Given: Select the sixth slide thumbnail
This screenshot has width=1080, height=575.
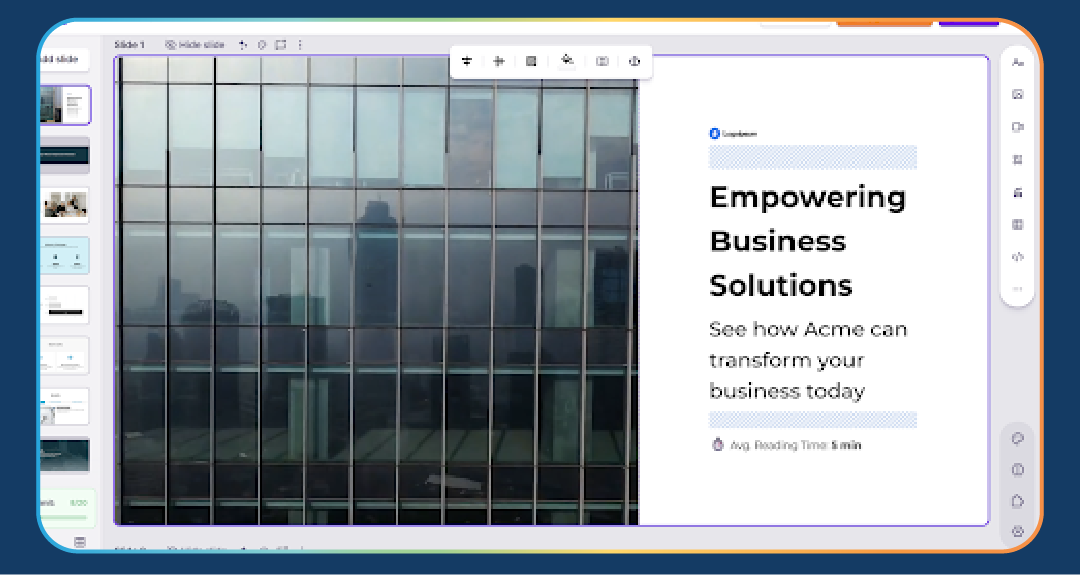Looking at the screenshot, I should point(65,355).
